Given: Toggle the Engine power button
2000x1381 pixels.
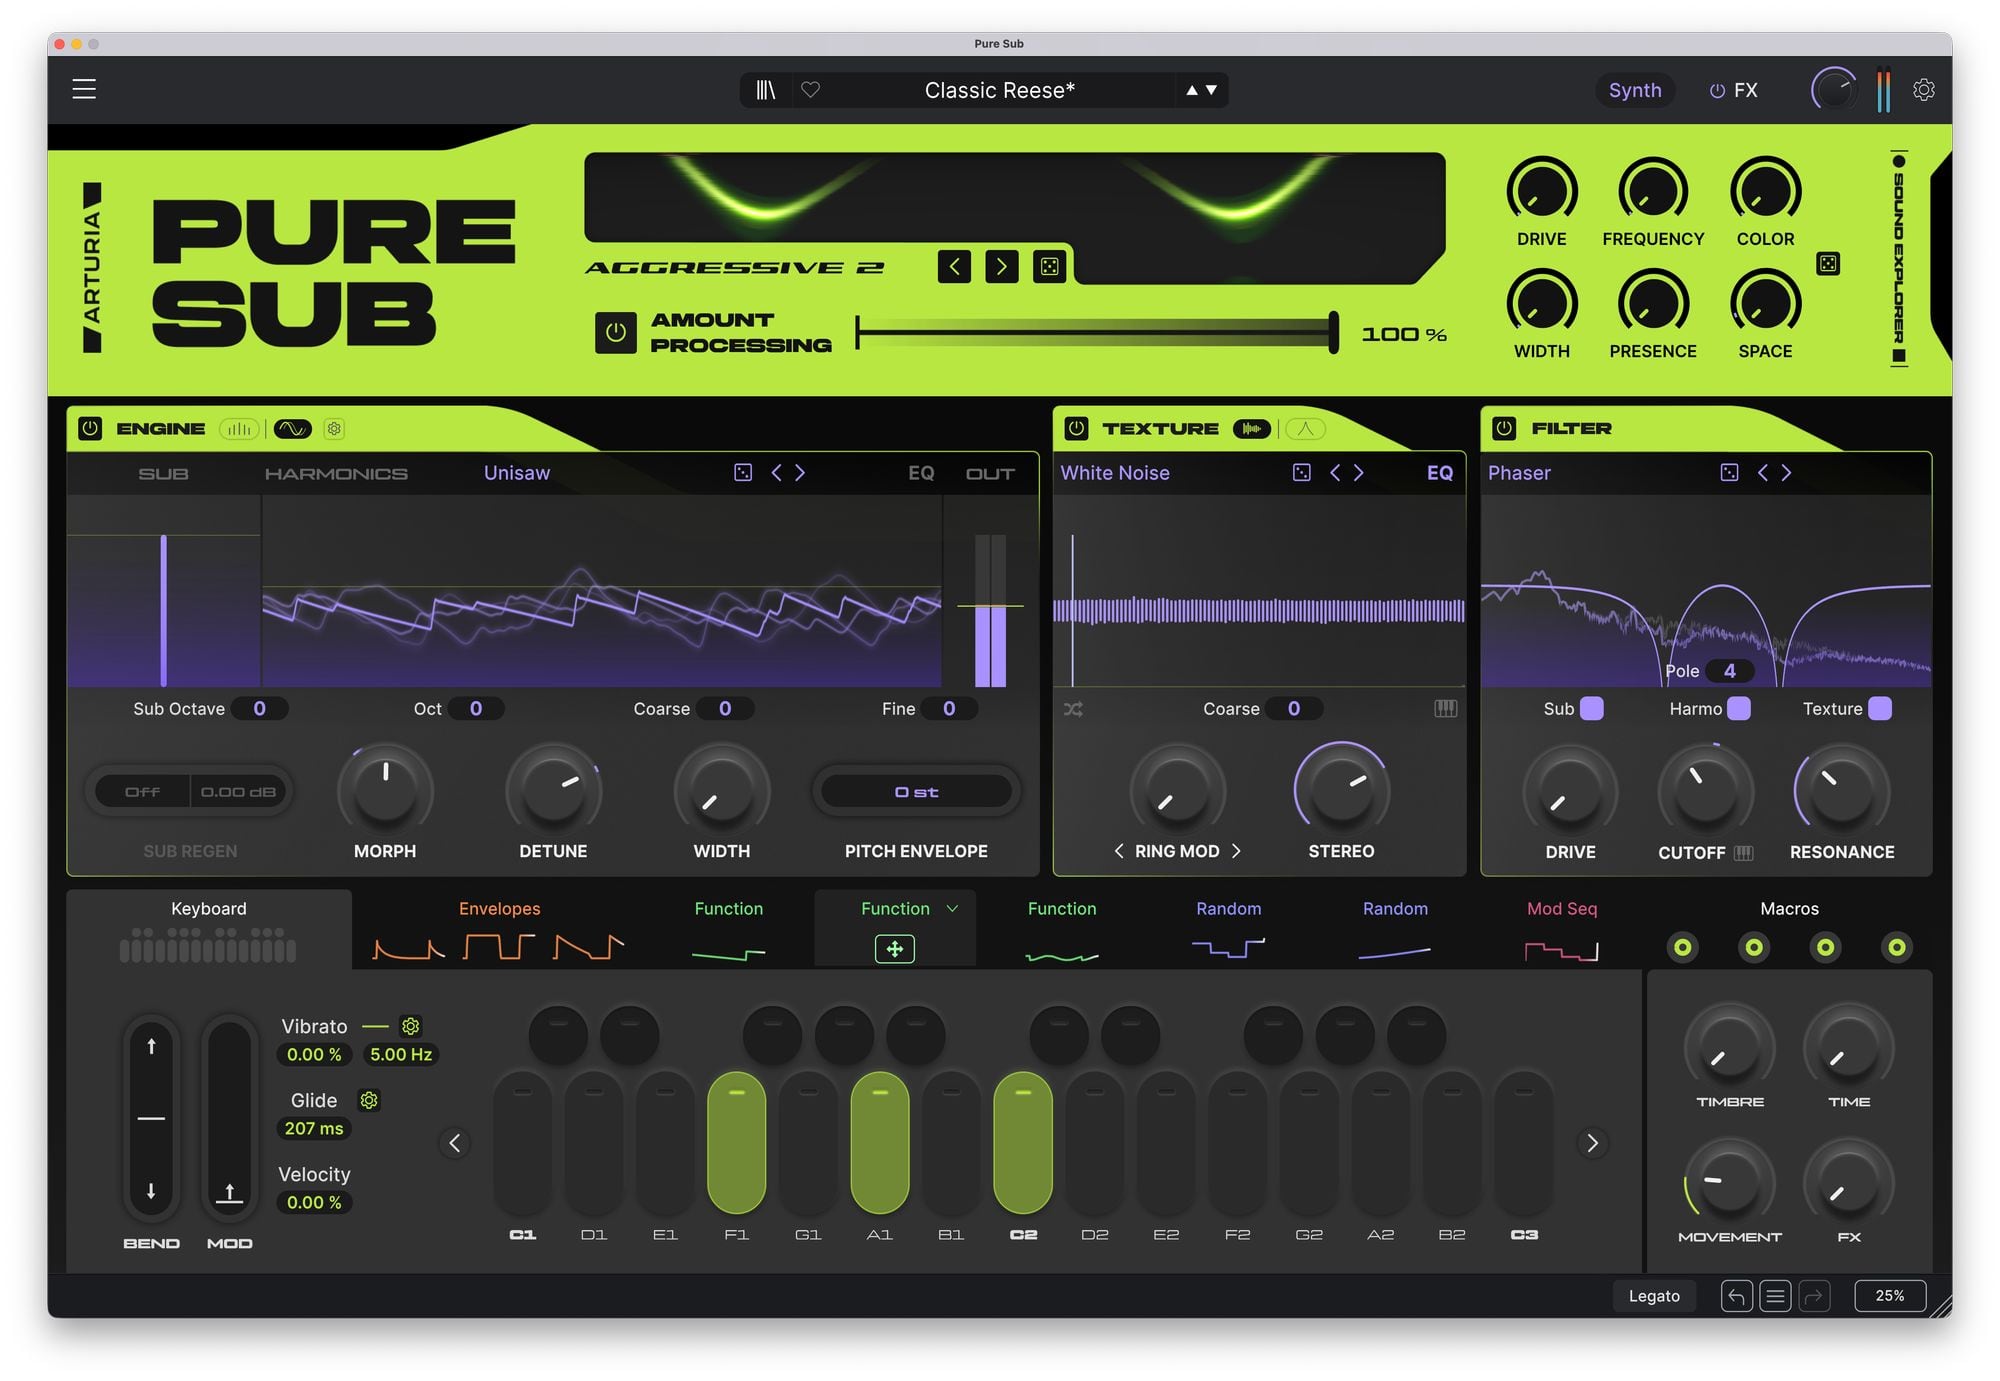Looking at the screenshot, I should click(90, 429).
